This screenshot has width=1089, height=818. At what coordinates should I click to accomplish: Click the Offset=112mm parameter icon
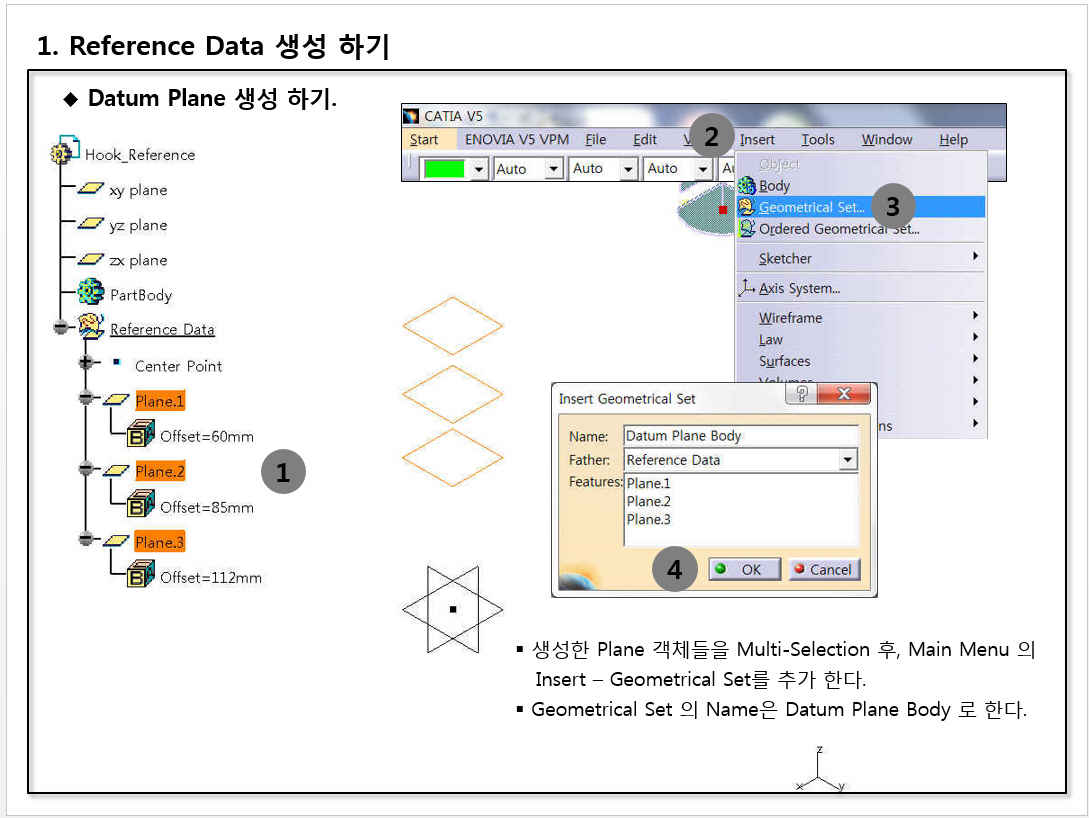pos(141,576)
